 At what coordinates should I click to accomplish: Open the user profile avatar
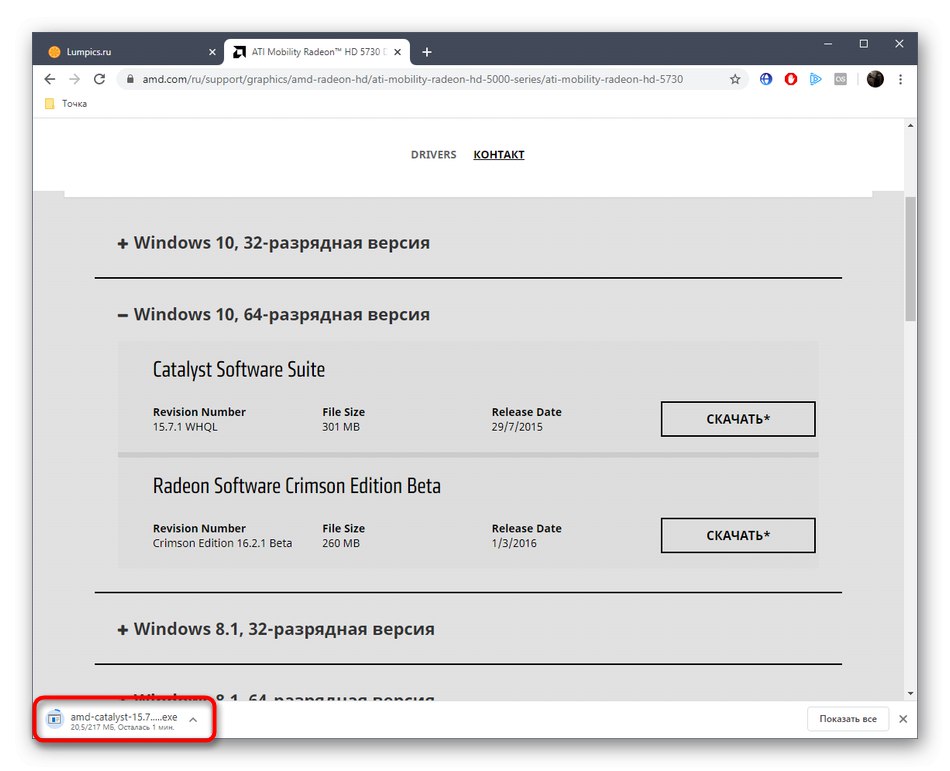(875, 79)
